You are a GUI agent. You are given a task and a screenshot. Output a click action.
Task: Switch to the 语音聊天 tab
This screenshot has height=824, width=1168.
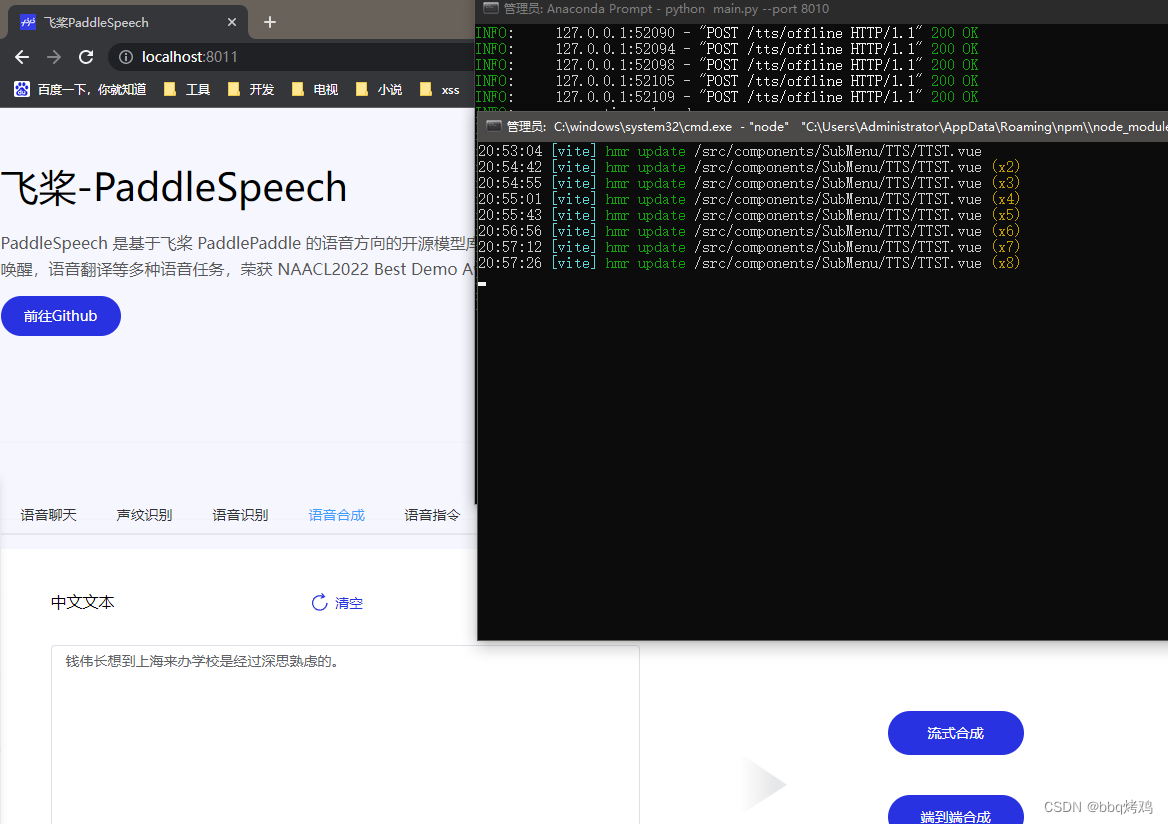[47, 515]
